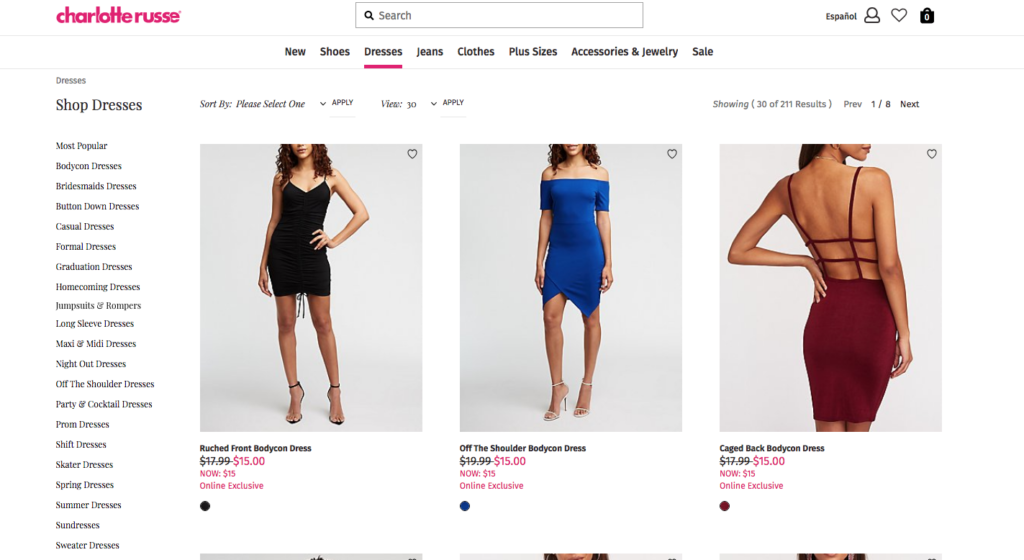Image resolution: width=1024 pixels, height=560 pixels.
Task: Open the Plus Sizes menu
Action: 532,52
